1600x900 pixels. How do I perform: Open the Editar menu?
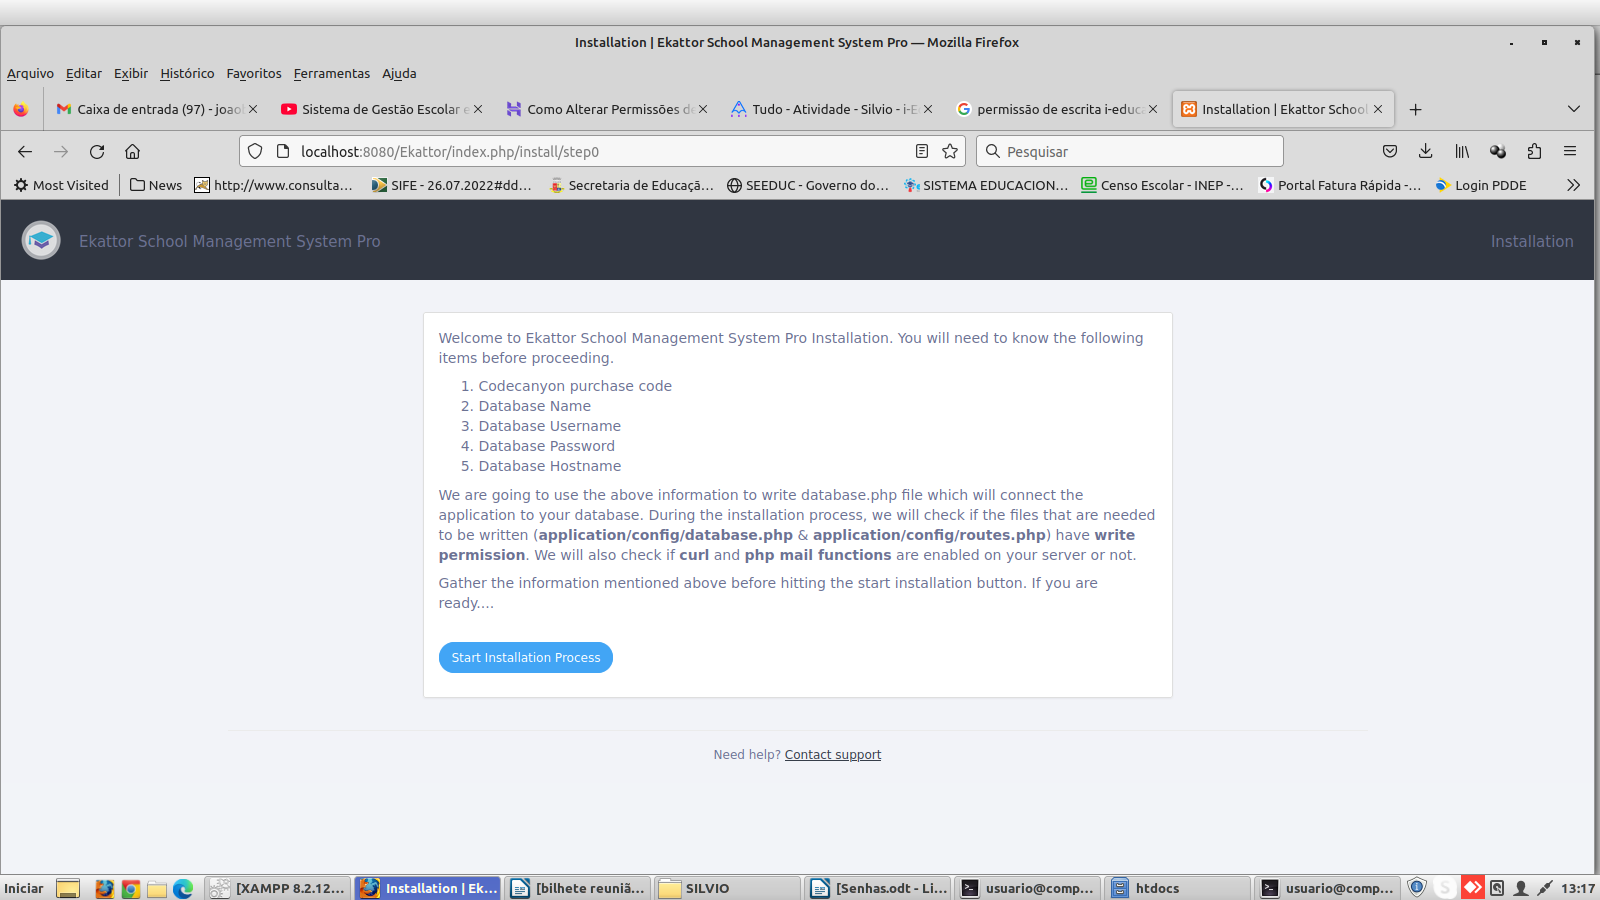84,73
